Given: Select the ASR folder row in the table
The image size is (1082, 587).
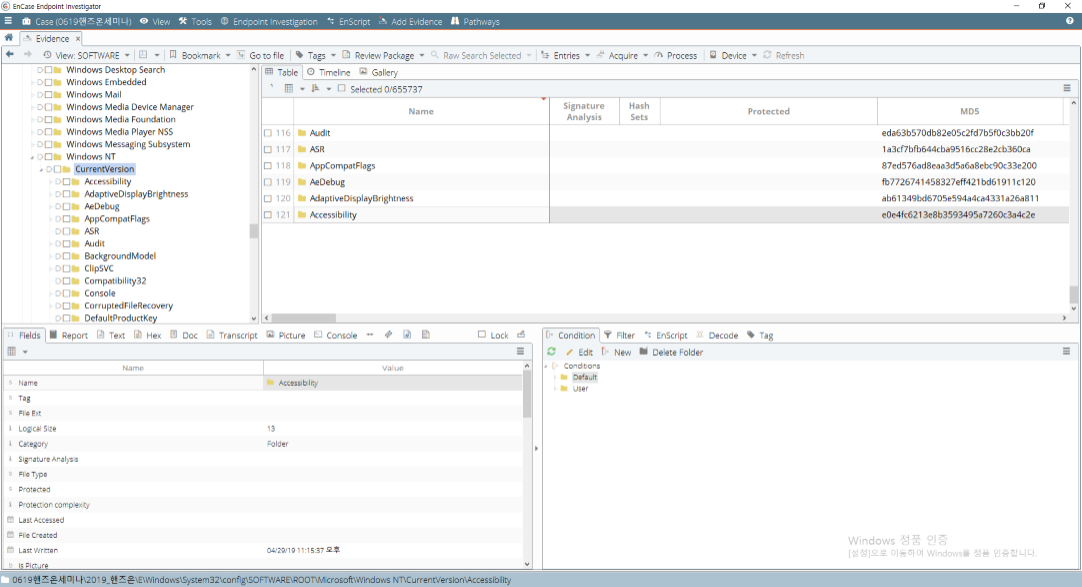Looking at the screenshot, I should click(x=317, y=149).
